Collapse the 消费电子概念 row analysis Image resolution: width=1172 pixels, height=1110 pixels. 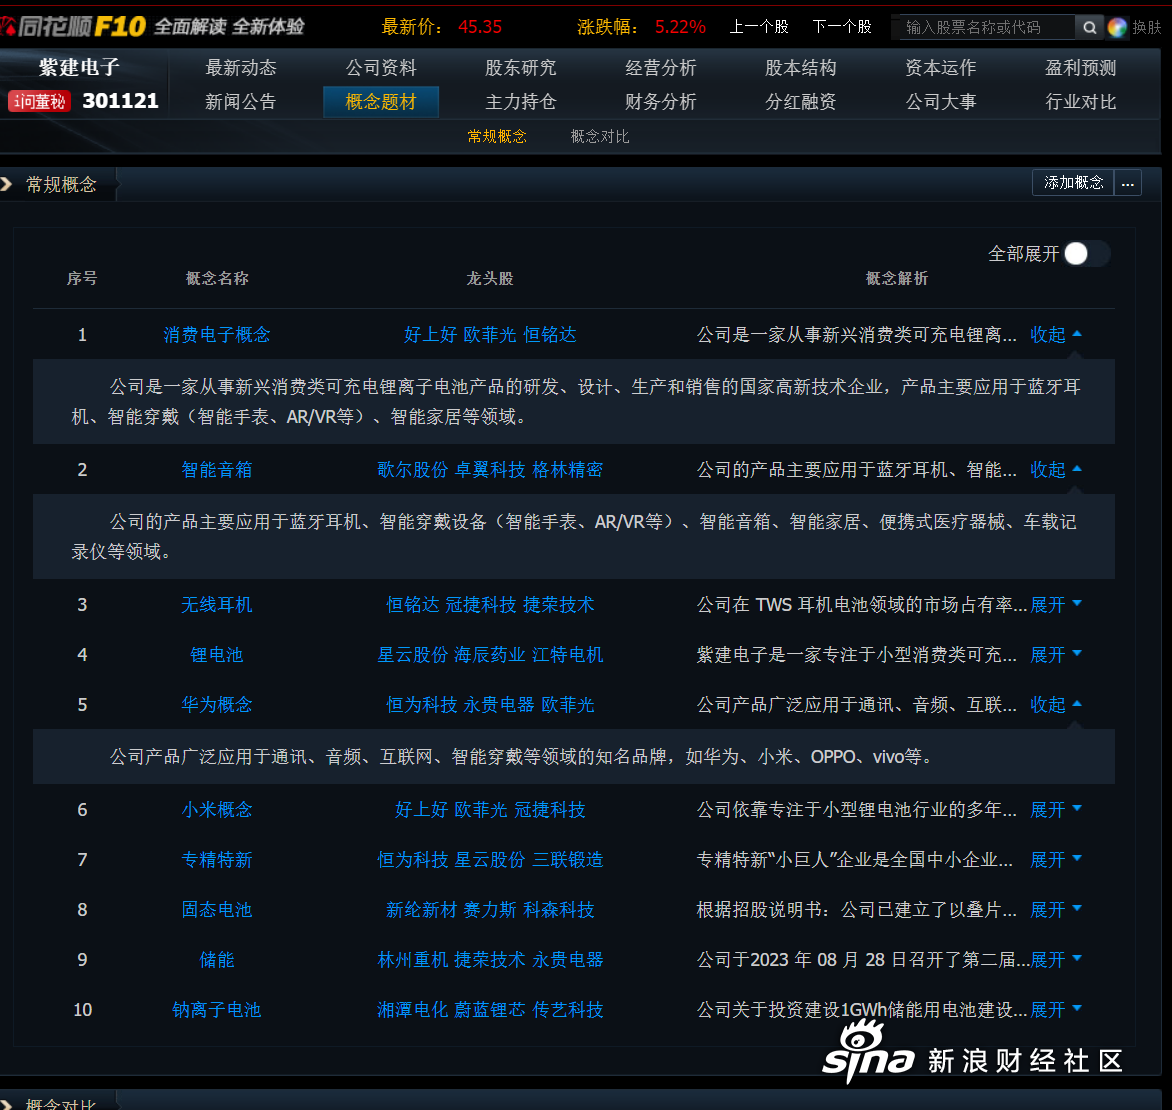1055,334
